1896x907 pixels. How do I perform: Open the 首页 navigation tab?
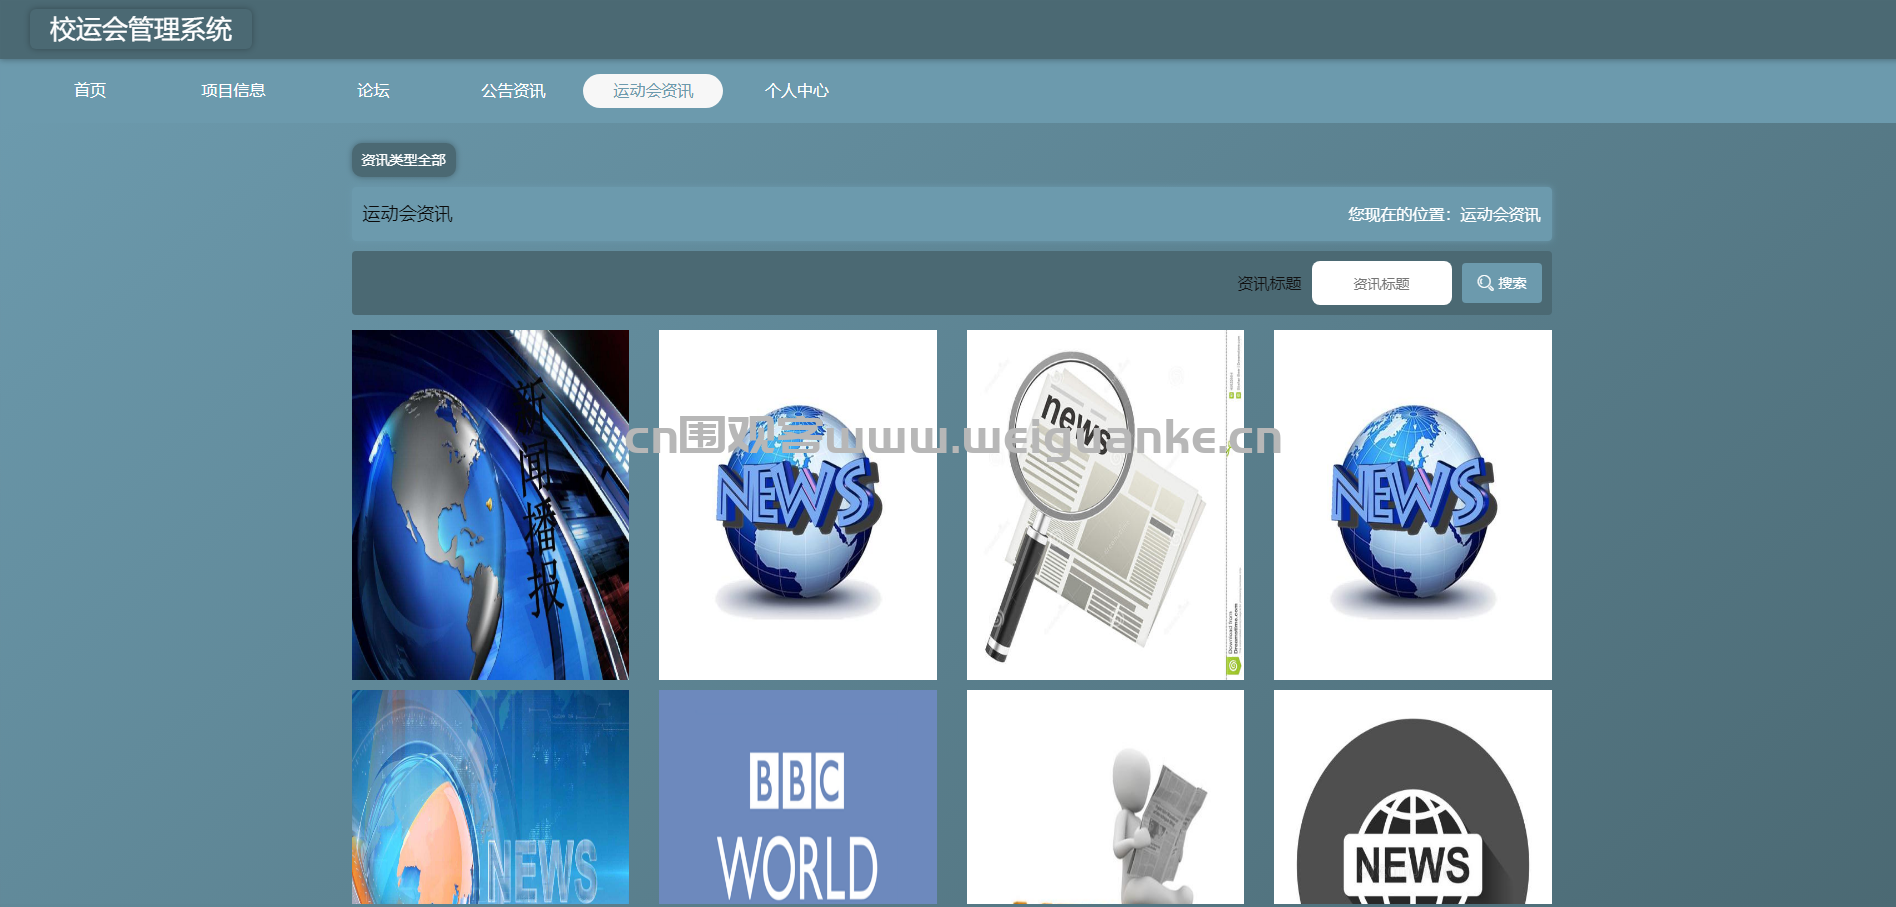[x=90, y=91]
